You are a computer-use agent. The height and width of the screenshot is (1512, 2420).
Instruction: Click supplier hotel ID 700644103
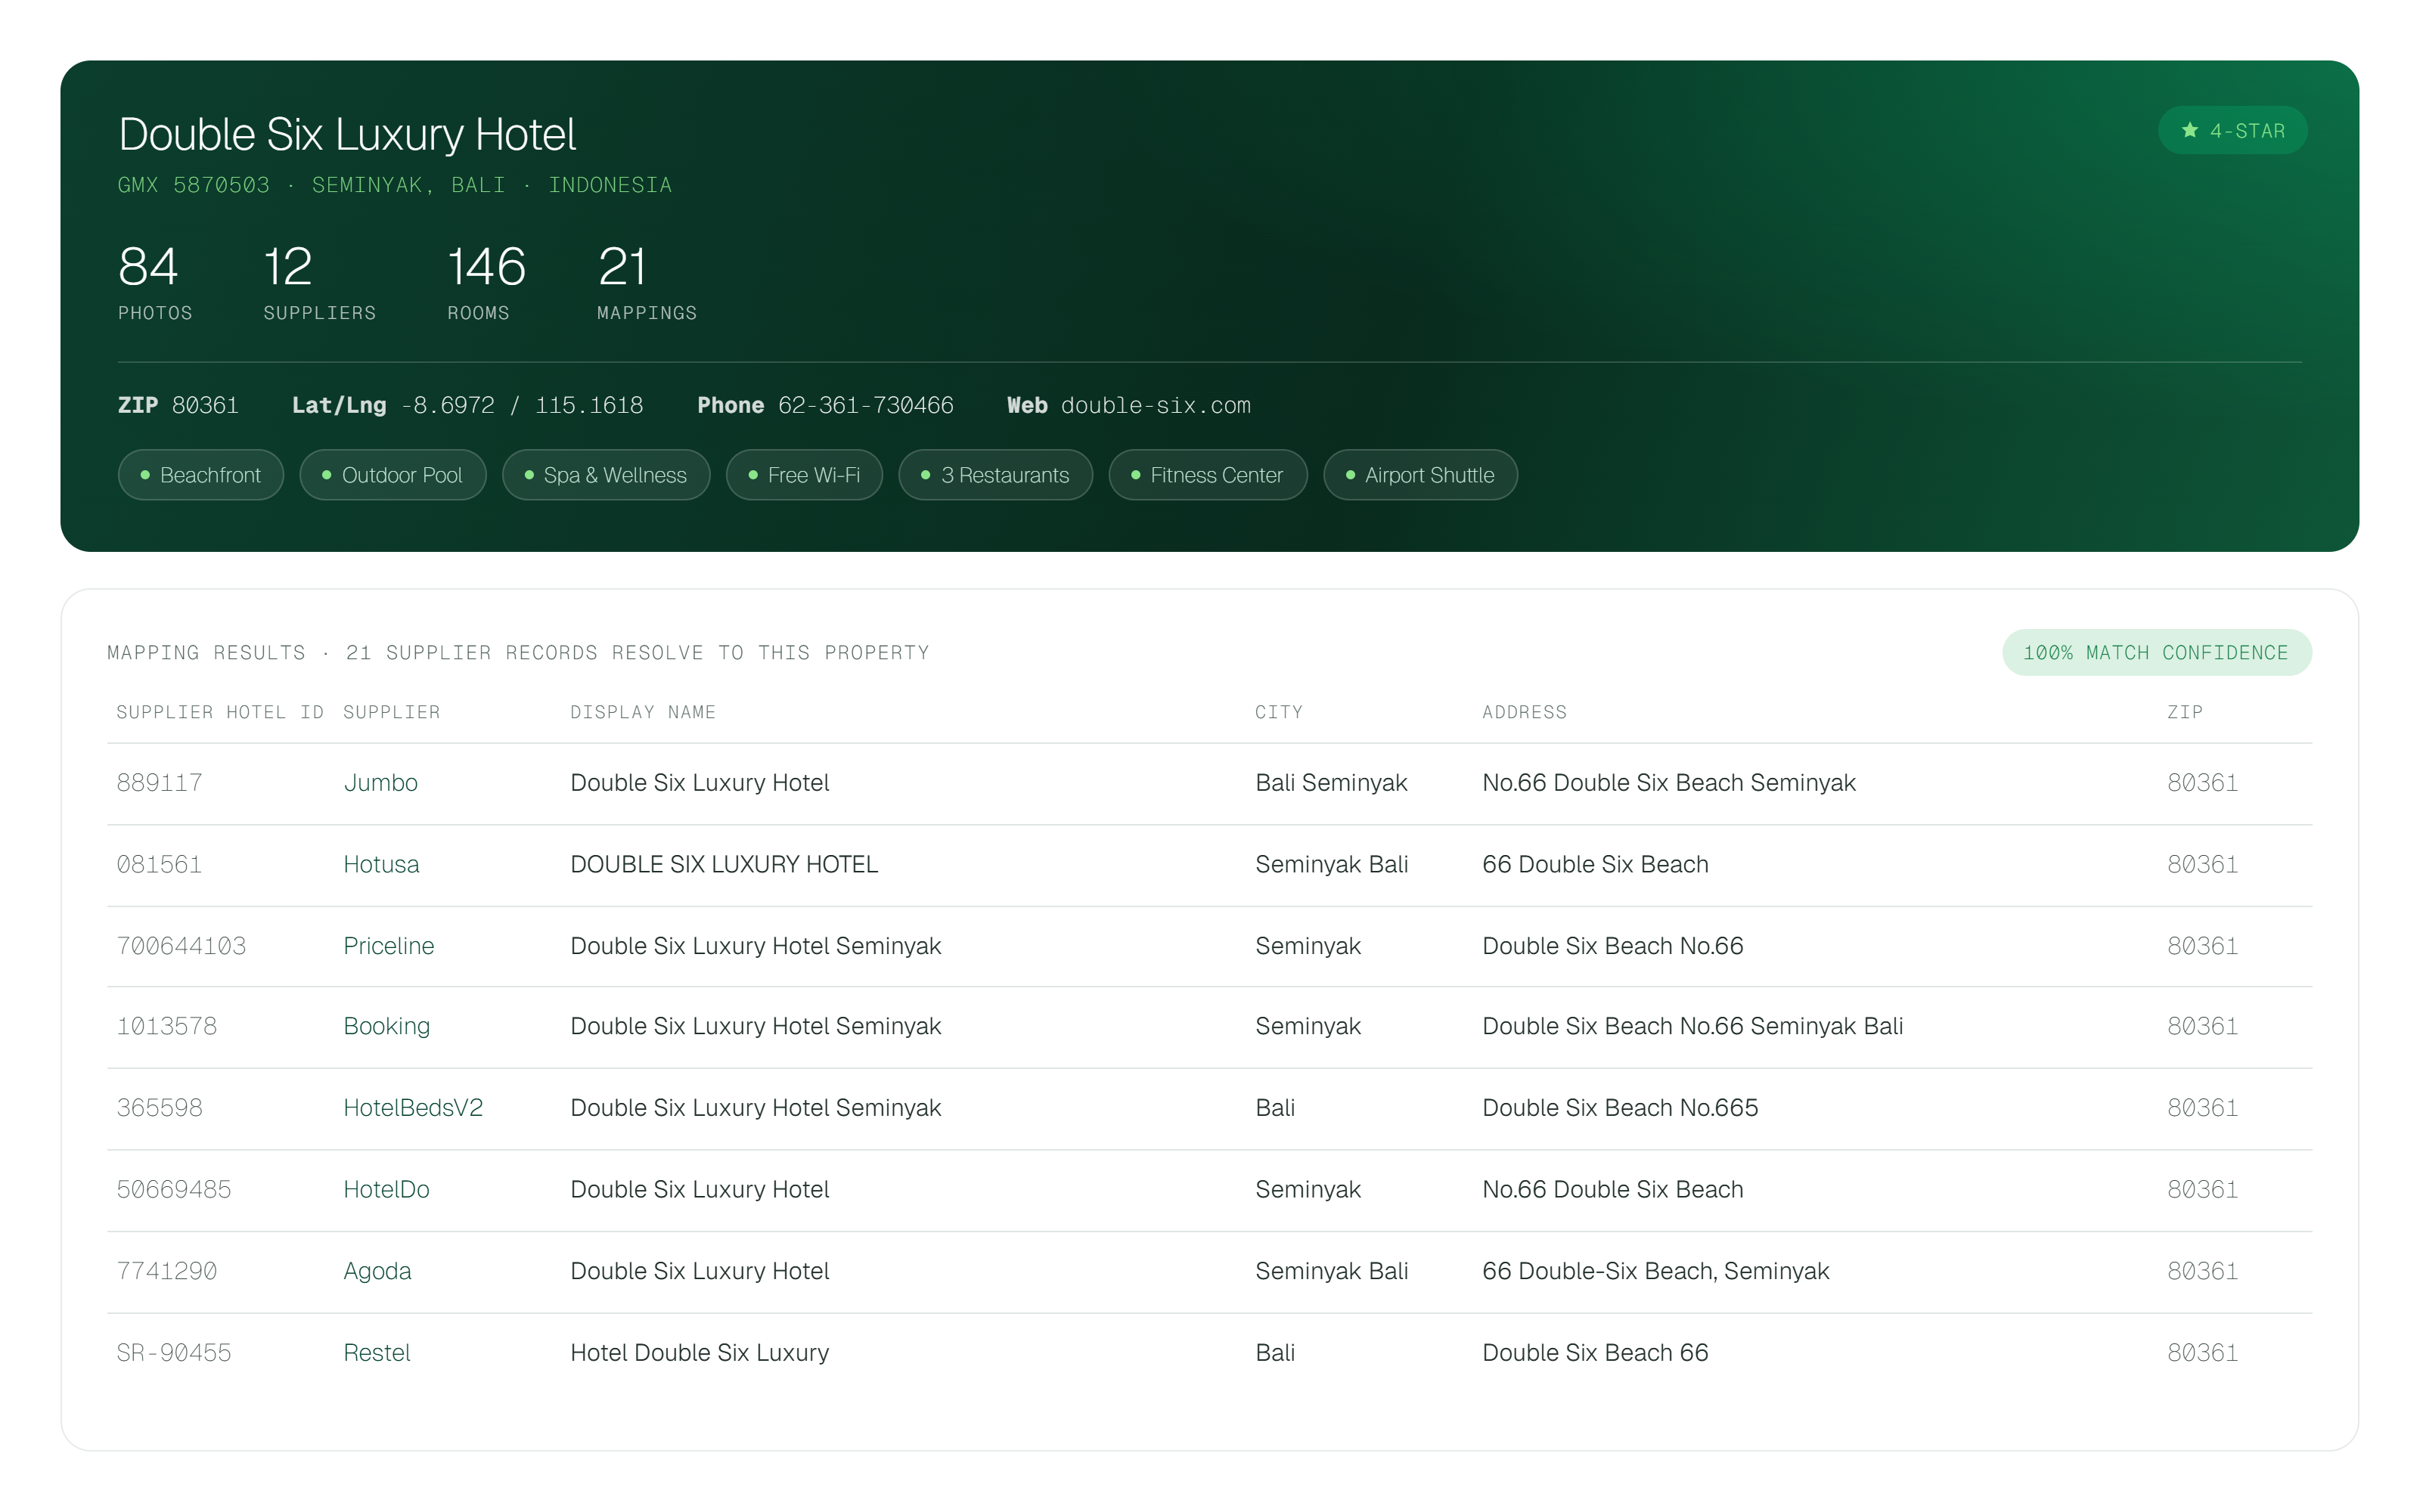click(x=181, y=946)
